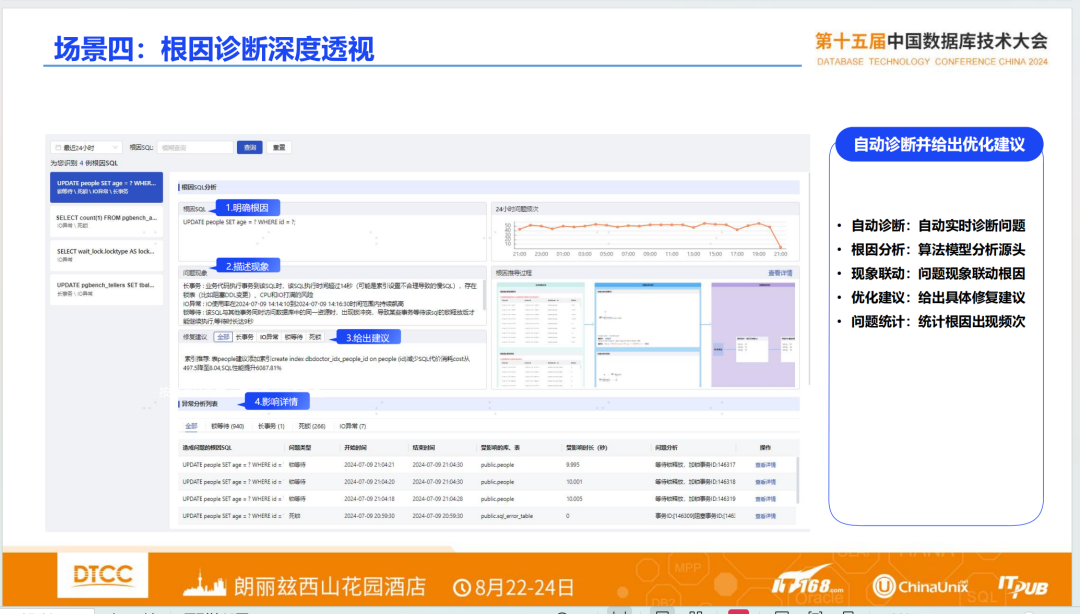Switch to 长事务 (1) tab
The image size is (1080, 614).
271,426
